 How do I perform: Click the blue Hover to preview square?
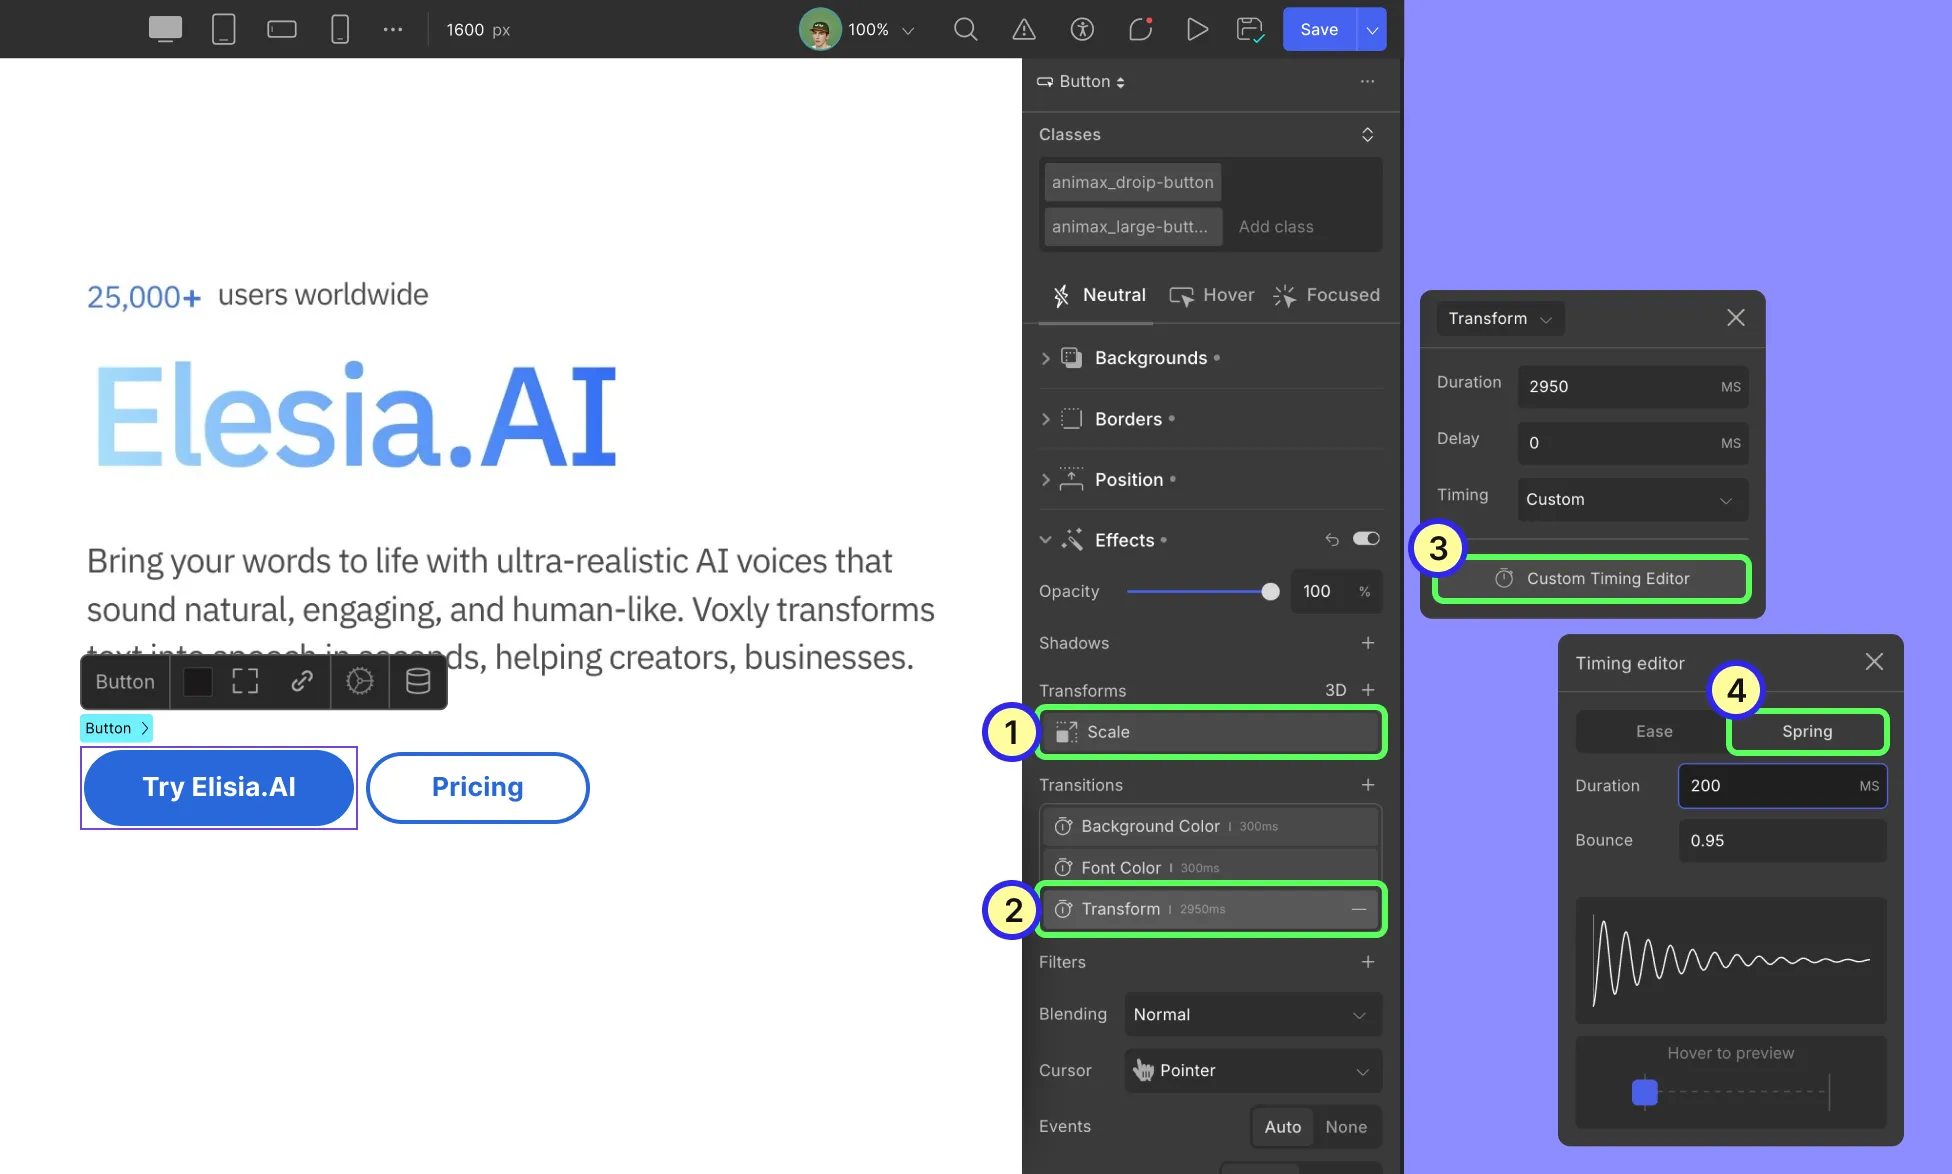coord(1644,1092)
